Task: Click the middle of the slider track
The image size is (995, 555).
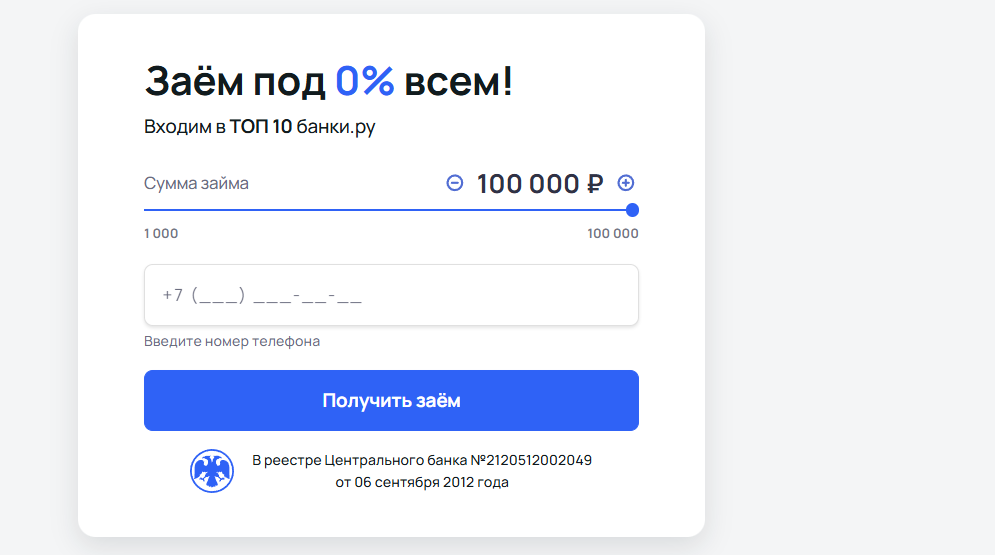Action: tap(388, 210)
